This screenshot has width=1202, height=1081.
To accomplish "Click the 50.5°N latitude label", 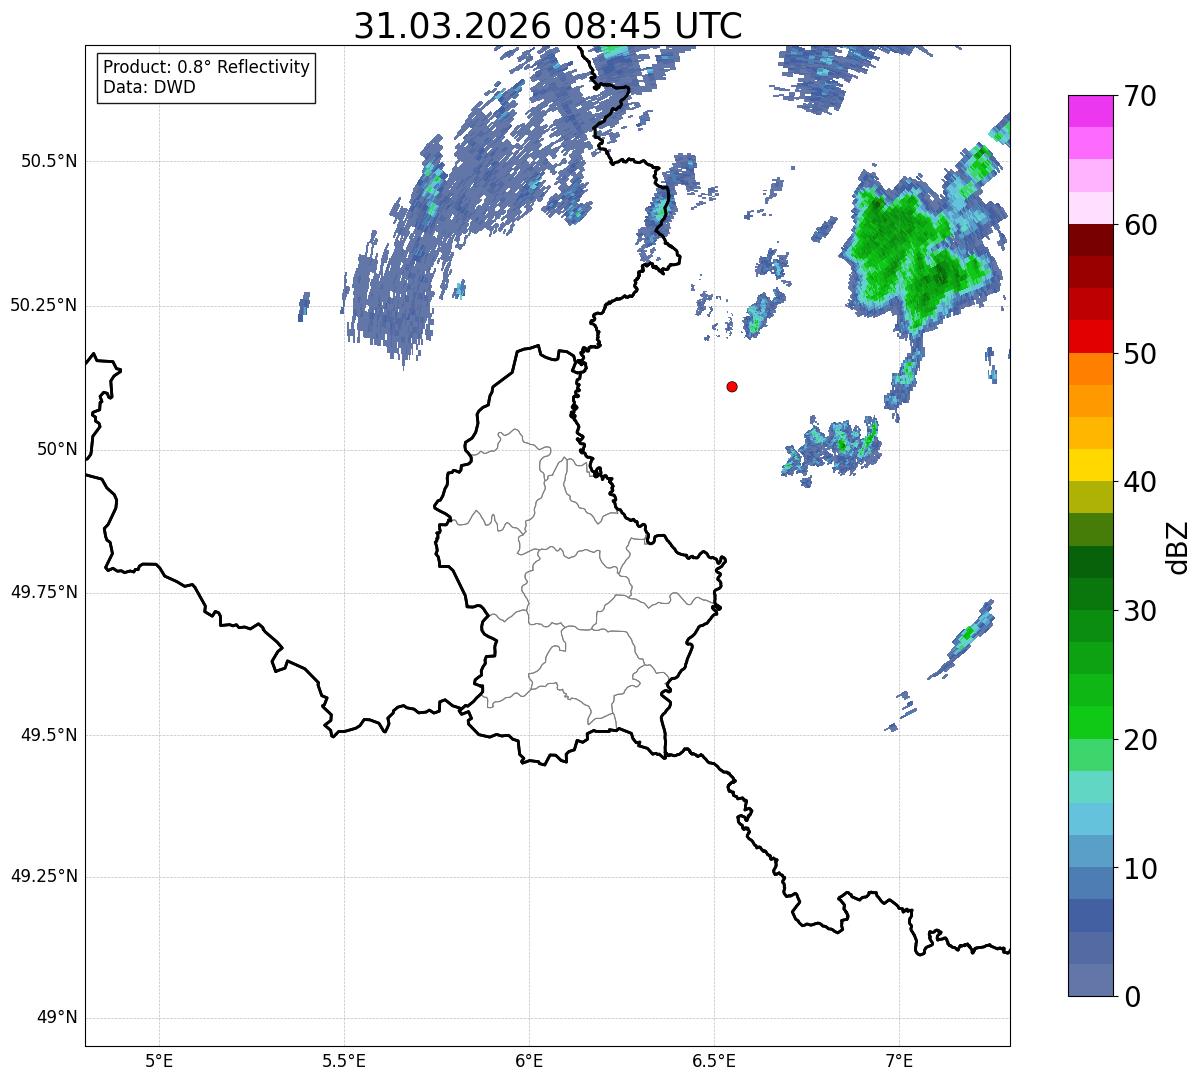I will (x=48, y=161).
